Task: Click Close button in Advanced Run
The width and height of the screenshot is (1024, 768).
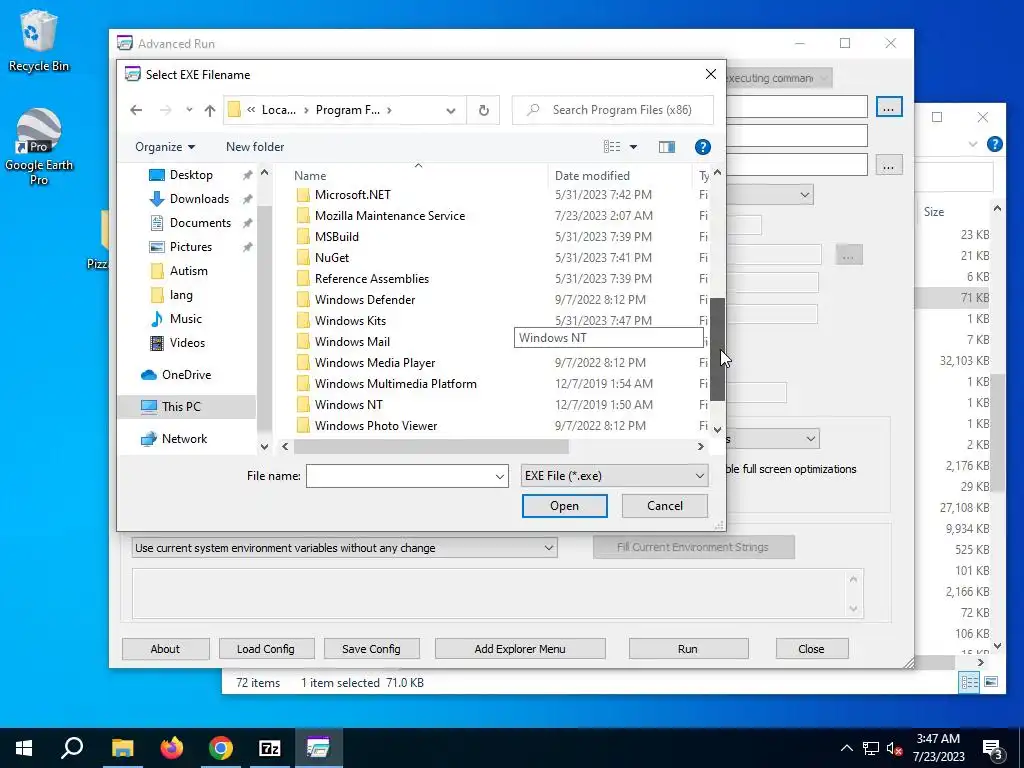Action: [811, 649]
